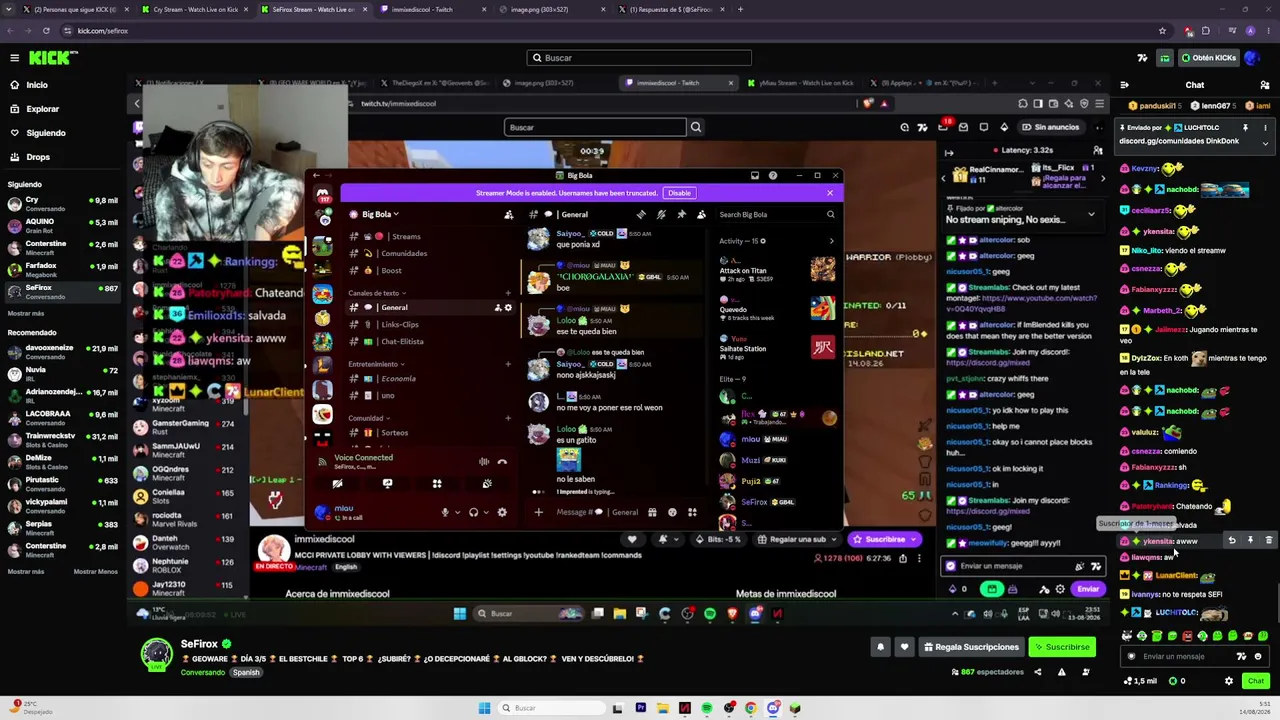Screen dimensions: 1280x720
Task: Open Conterstine's Minecraft stream in Siguiendo
Action: click(62, 247)
